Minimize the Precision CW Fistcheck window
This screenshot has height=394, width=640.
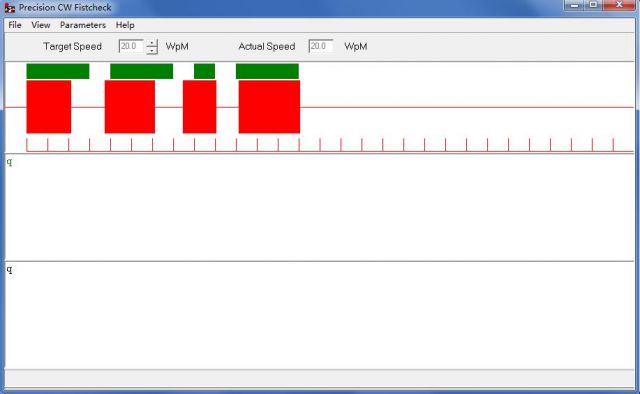click(x=575, y=4)
